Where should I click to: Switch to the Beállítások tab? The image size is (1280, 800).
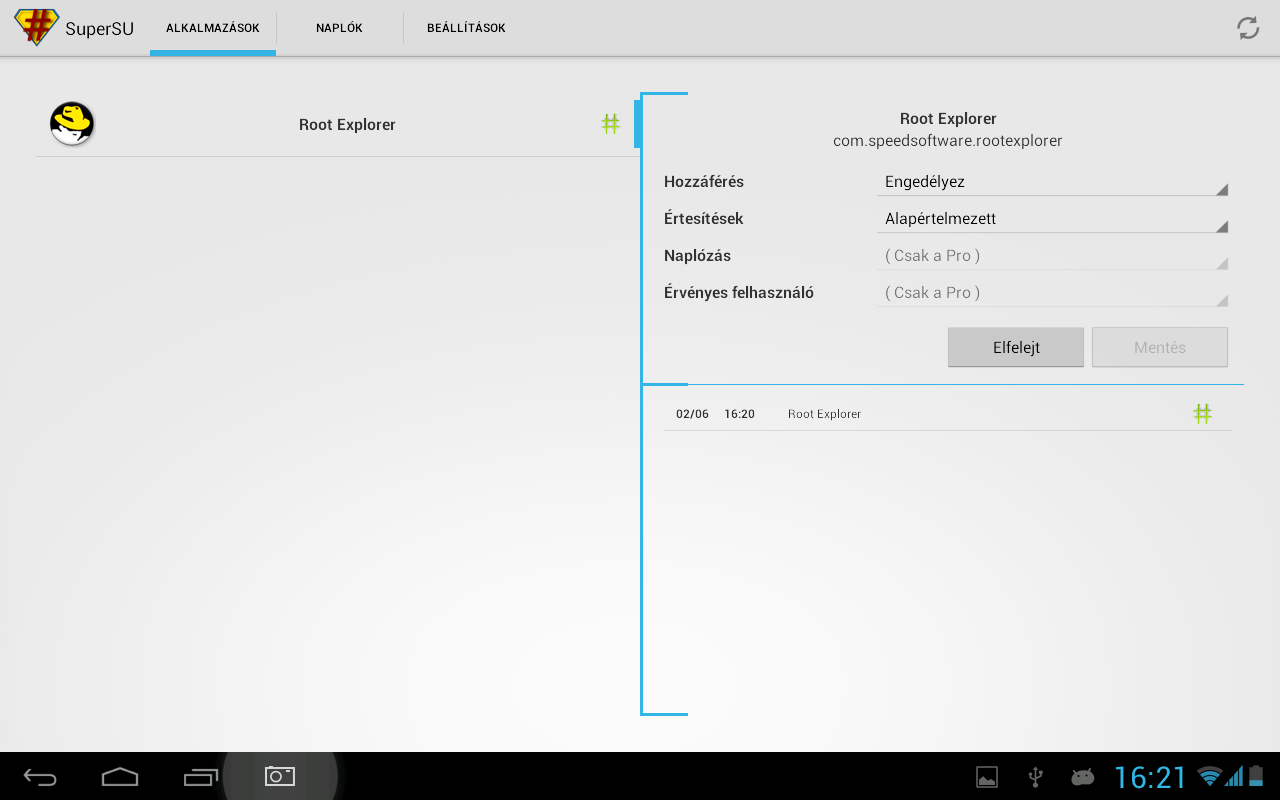(466, 28)
